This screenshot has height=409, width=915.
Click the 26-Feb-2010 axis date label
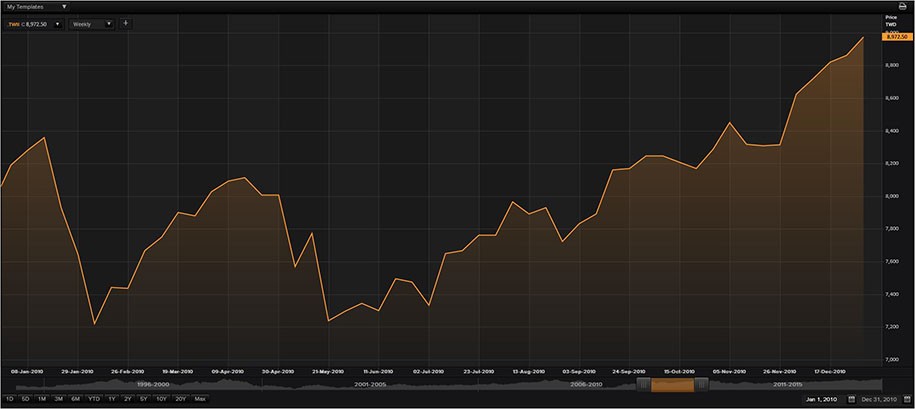tap(128, 371)
